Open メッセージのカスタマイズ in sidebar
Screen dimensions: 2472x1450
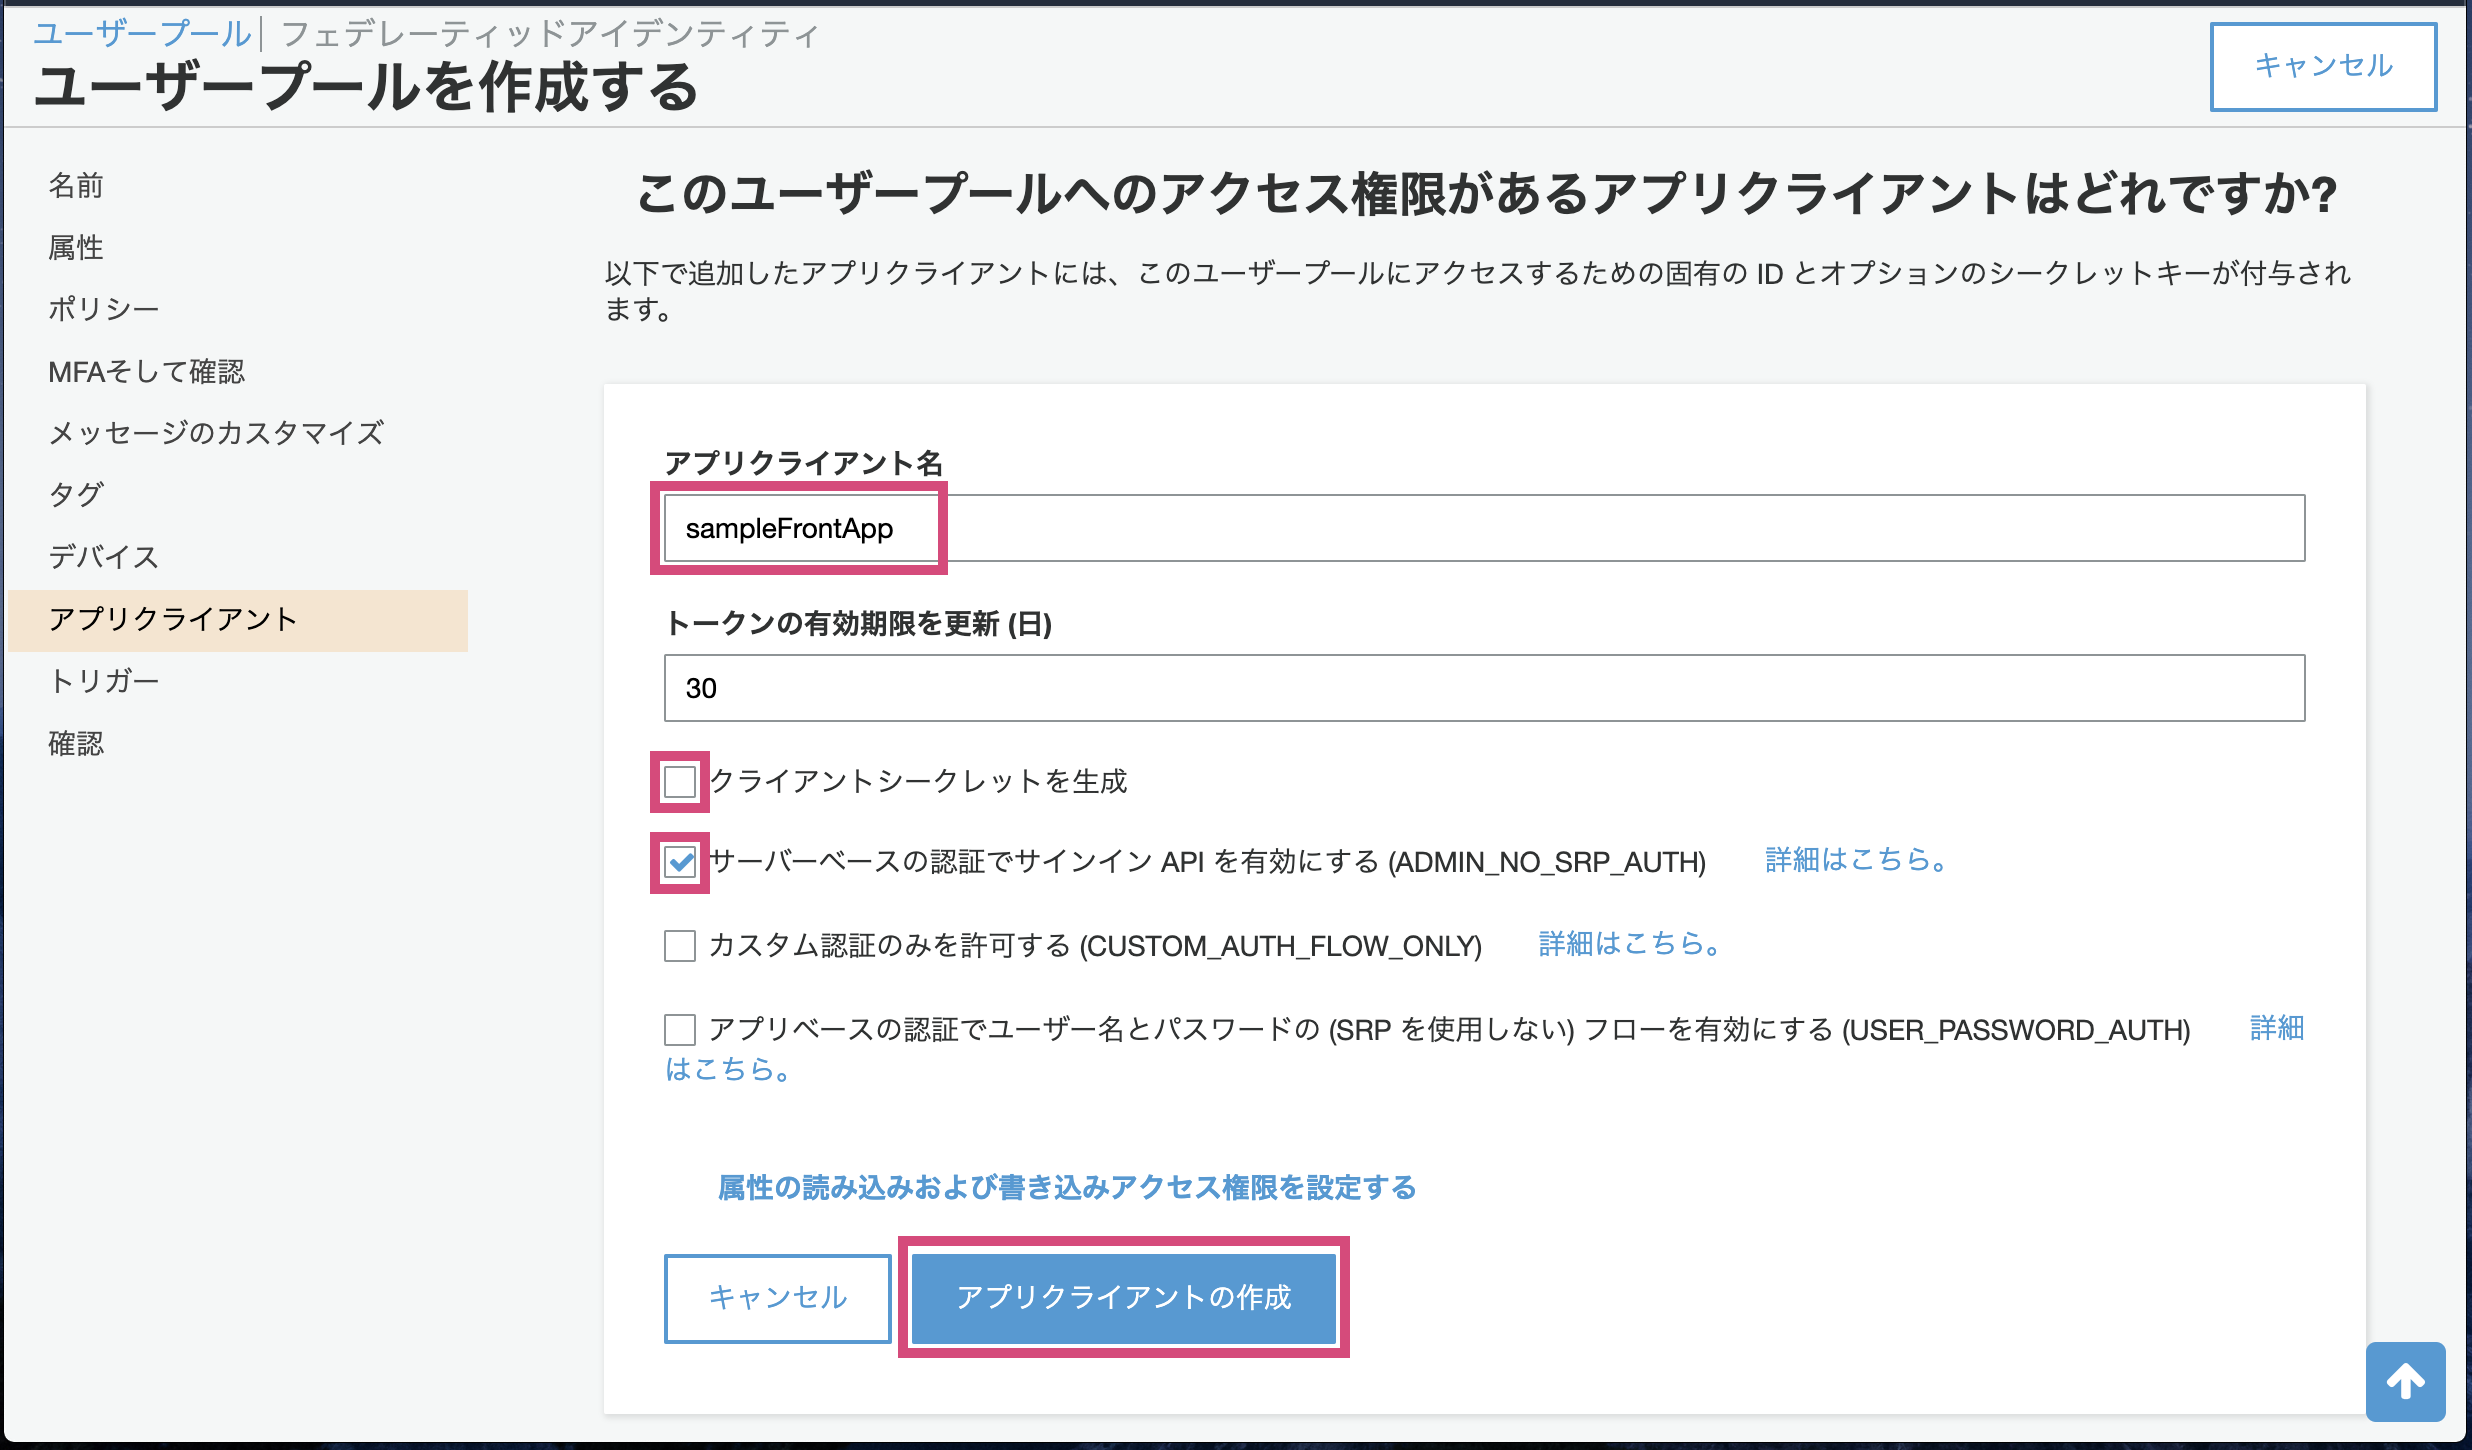click(x=216, y=433)
